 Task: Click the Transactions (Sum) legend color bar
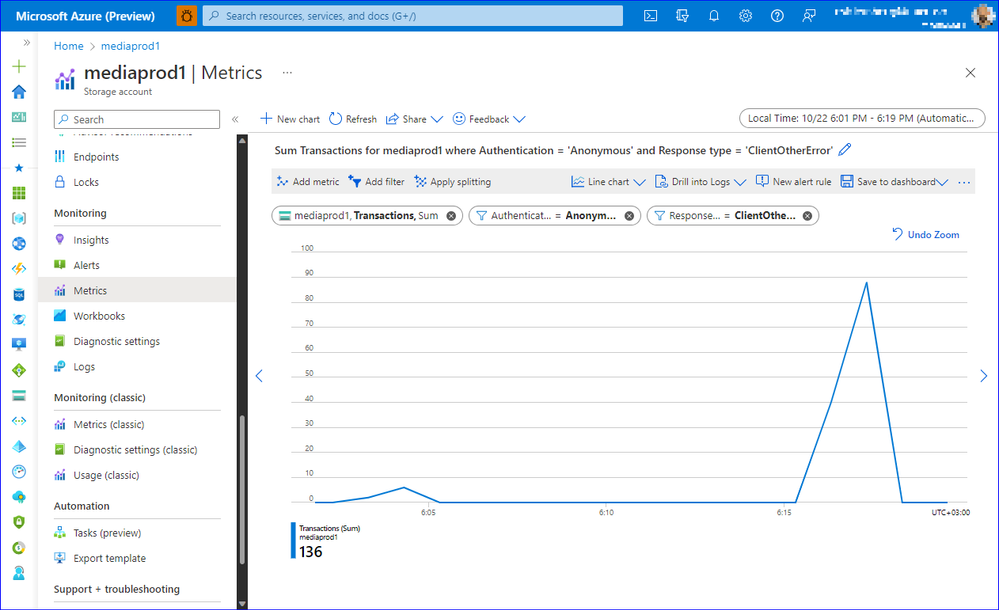293,541
